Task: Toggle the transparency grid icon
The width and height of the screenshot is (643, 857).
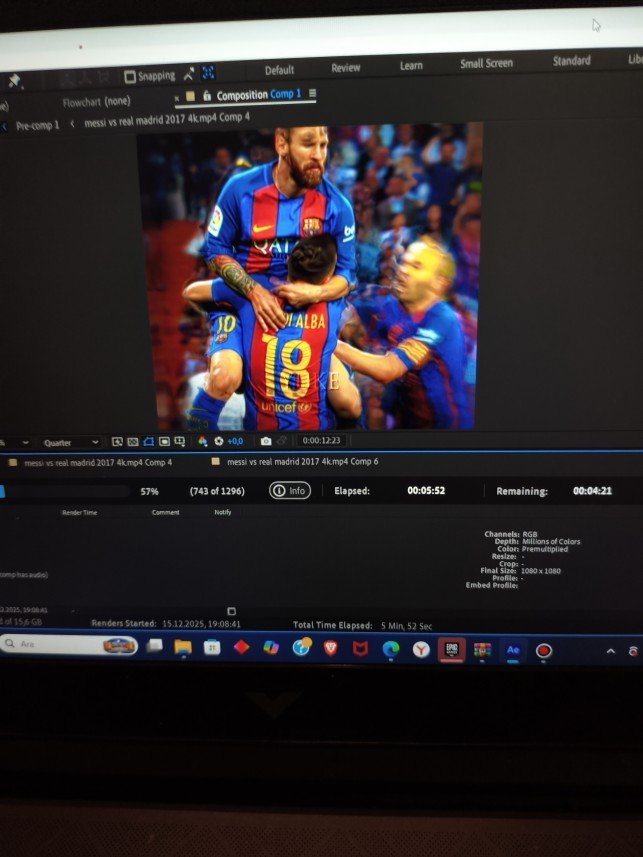Action: tap(132, 441)
